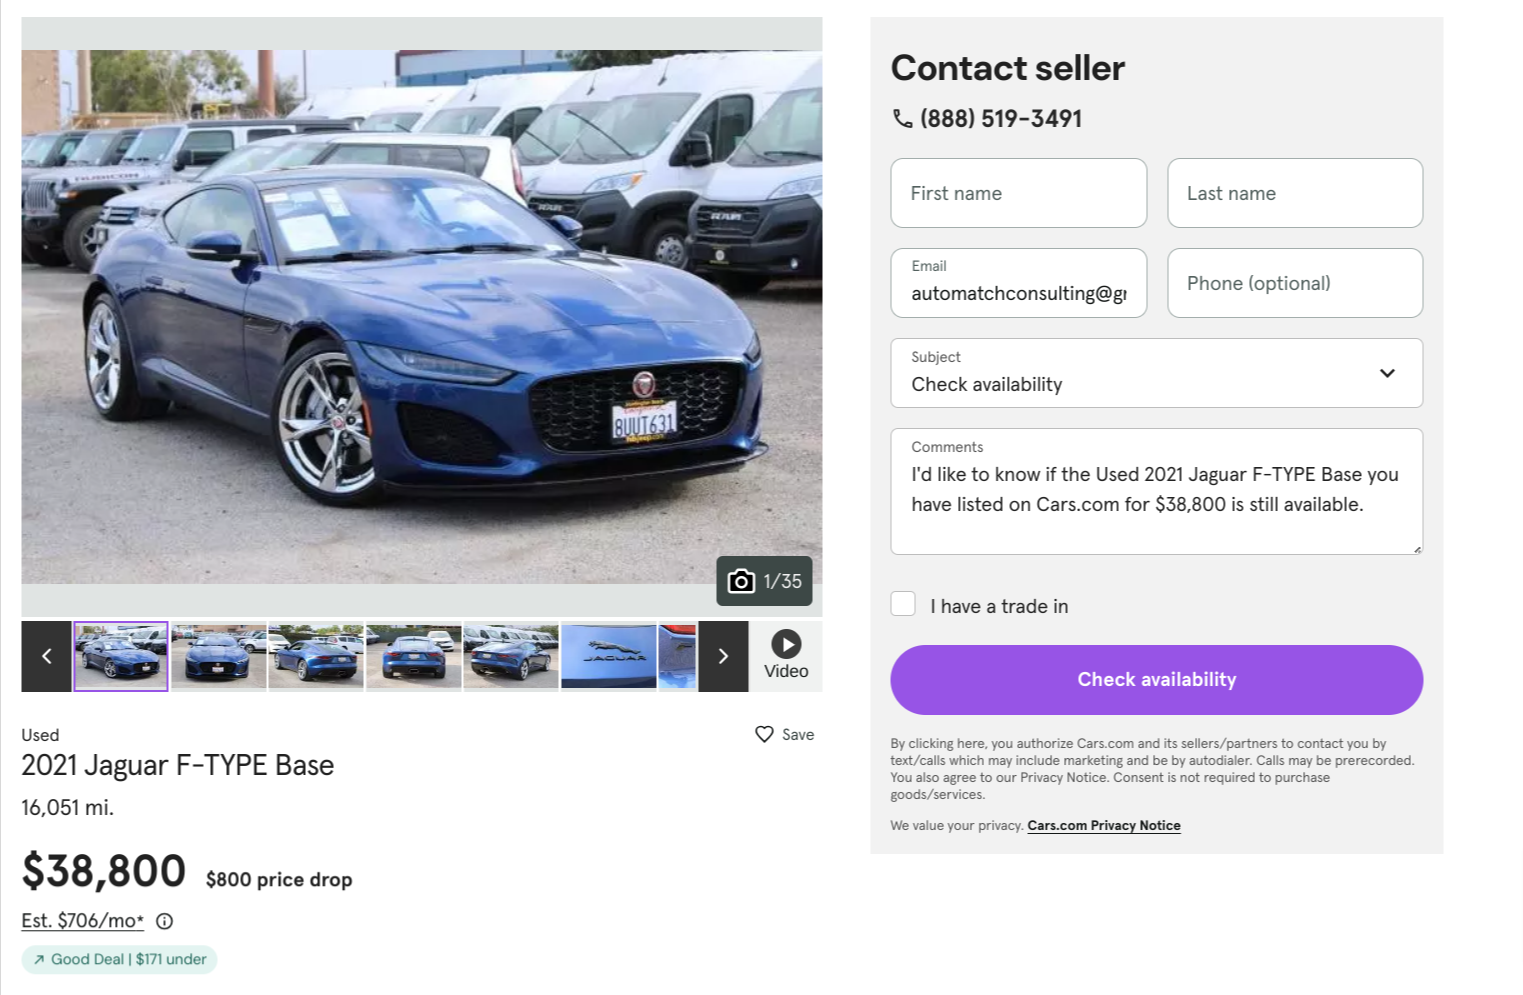Click the phone icon next to seller number
The width and height of the screenshot is (1523, 995).
pyautogui.click(x=902, y=119)
